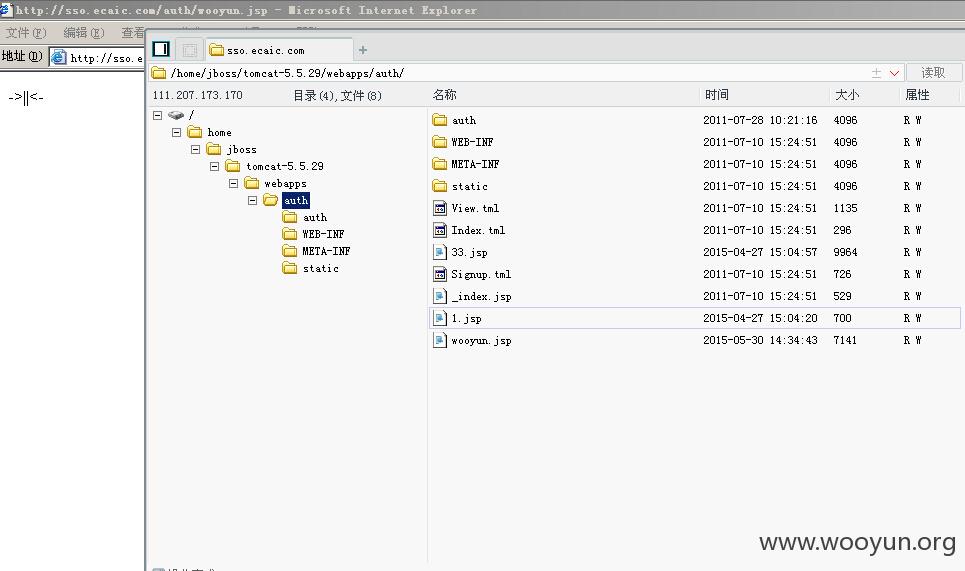The height and width of the screenshot is (571, 965).
Task: Click the grid view icon beside tab
Action: 190,50
